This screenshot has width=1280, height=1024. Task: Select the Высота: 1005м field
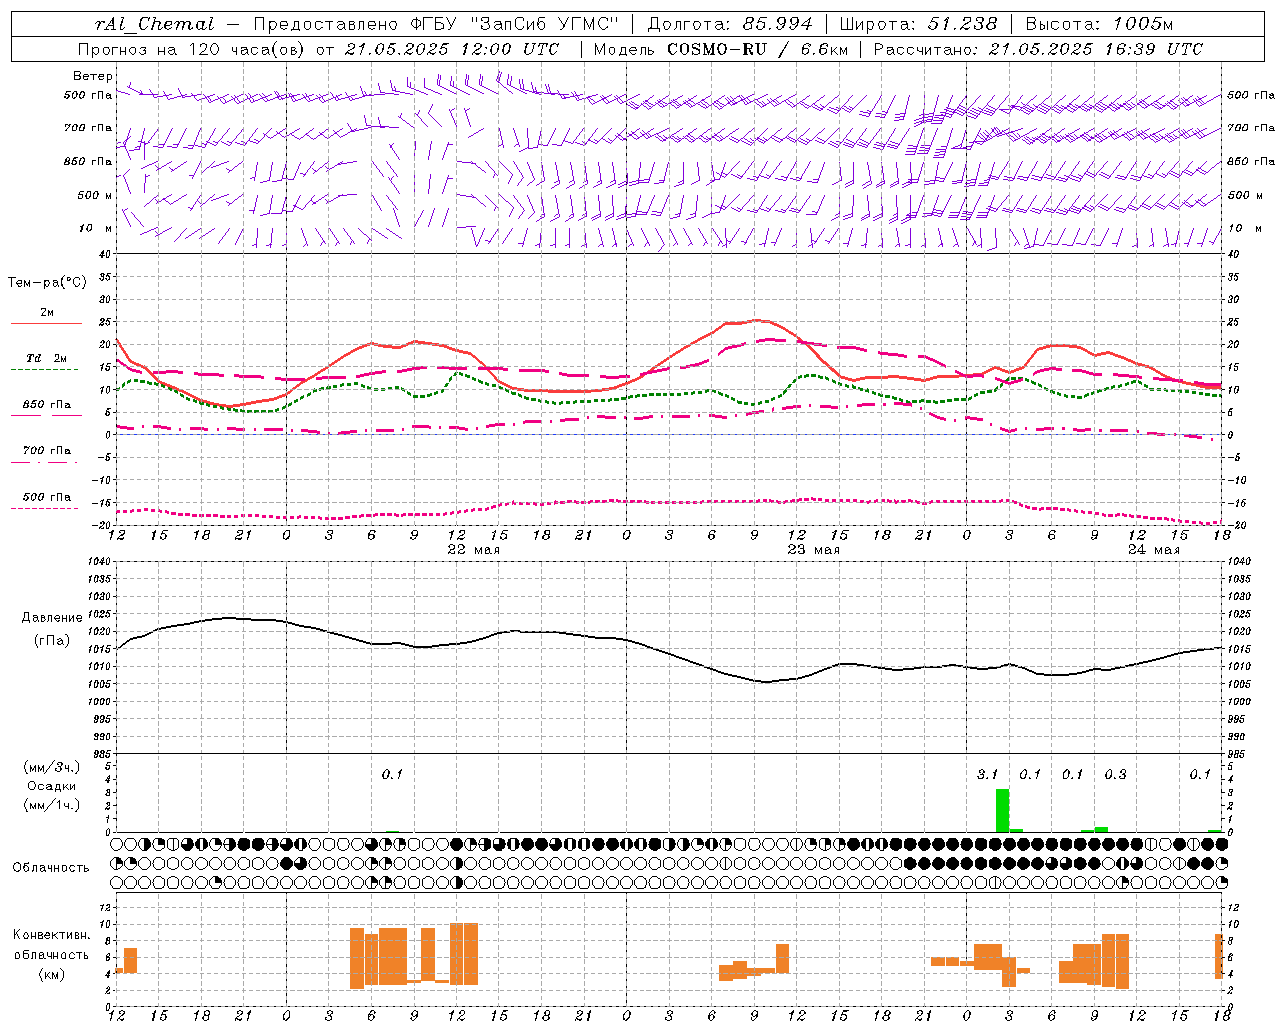click(1099, 23)
